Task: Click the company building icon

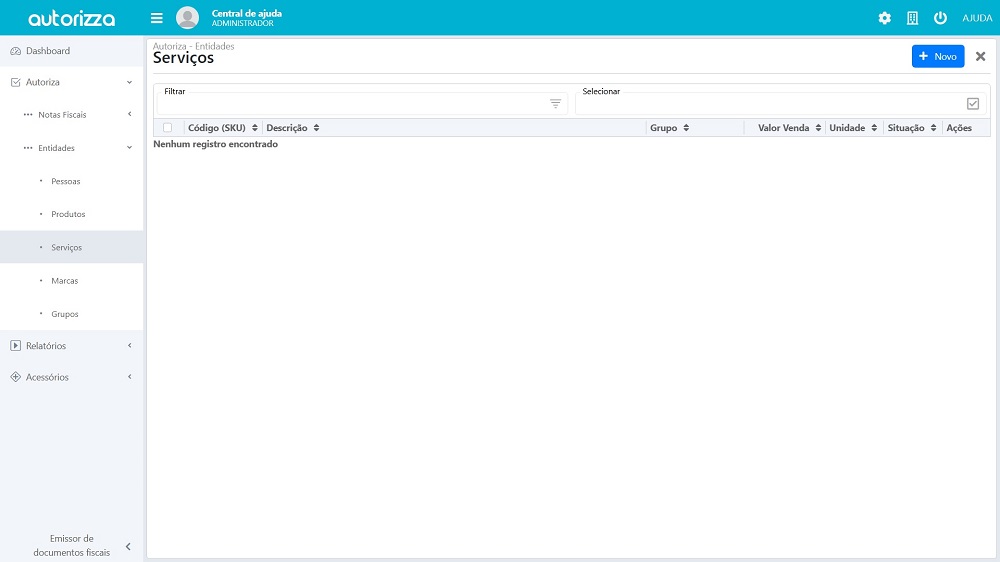Action: tap(912, 18)
